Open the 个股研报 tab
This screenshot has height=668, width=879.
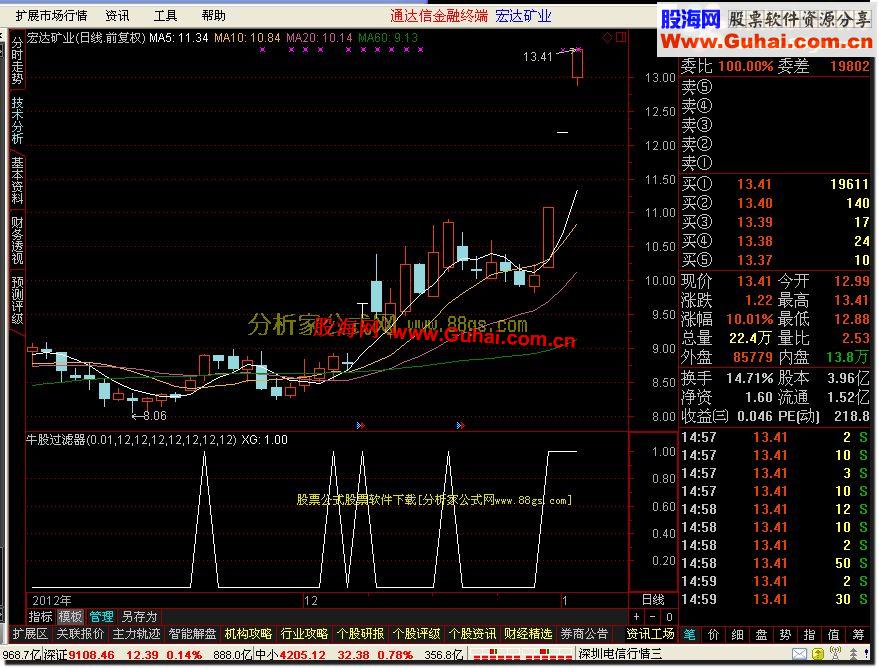pyautogui.click(x=360, y=634)
